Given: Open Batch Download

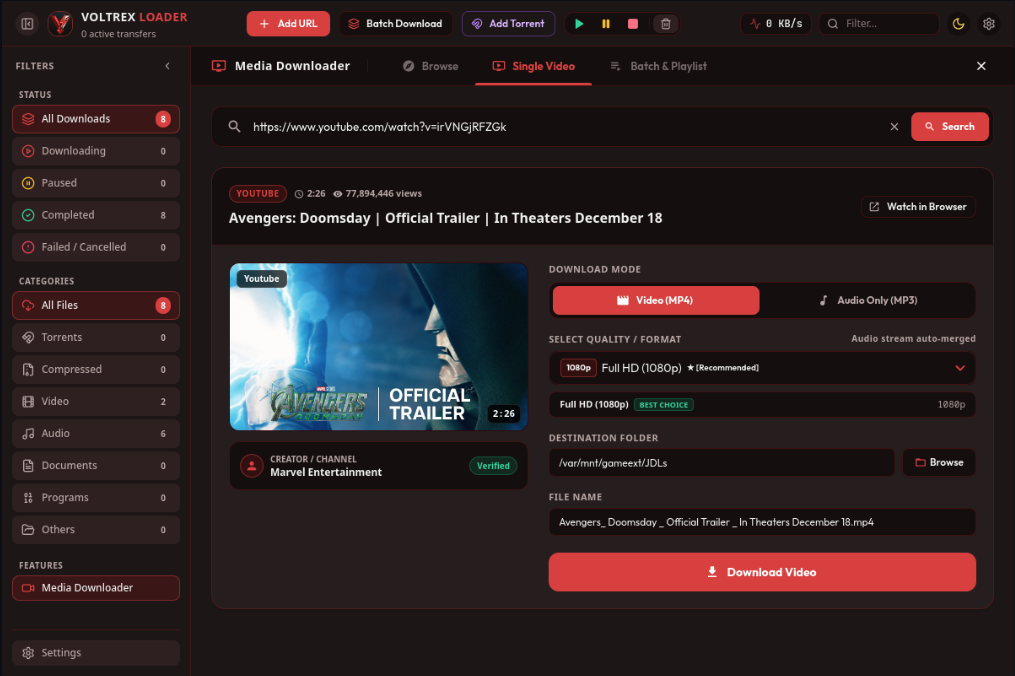Looking at the screenshot, I should tap(396, 24).
